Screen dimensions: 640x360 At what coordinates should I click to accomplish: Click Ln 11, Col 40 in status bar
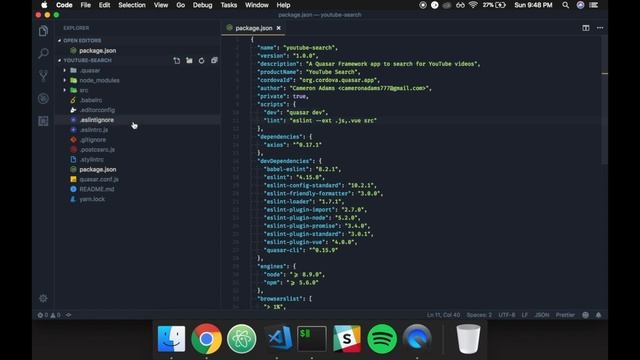click(x=443, y=315)
